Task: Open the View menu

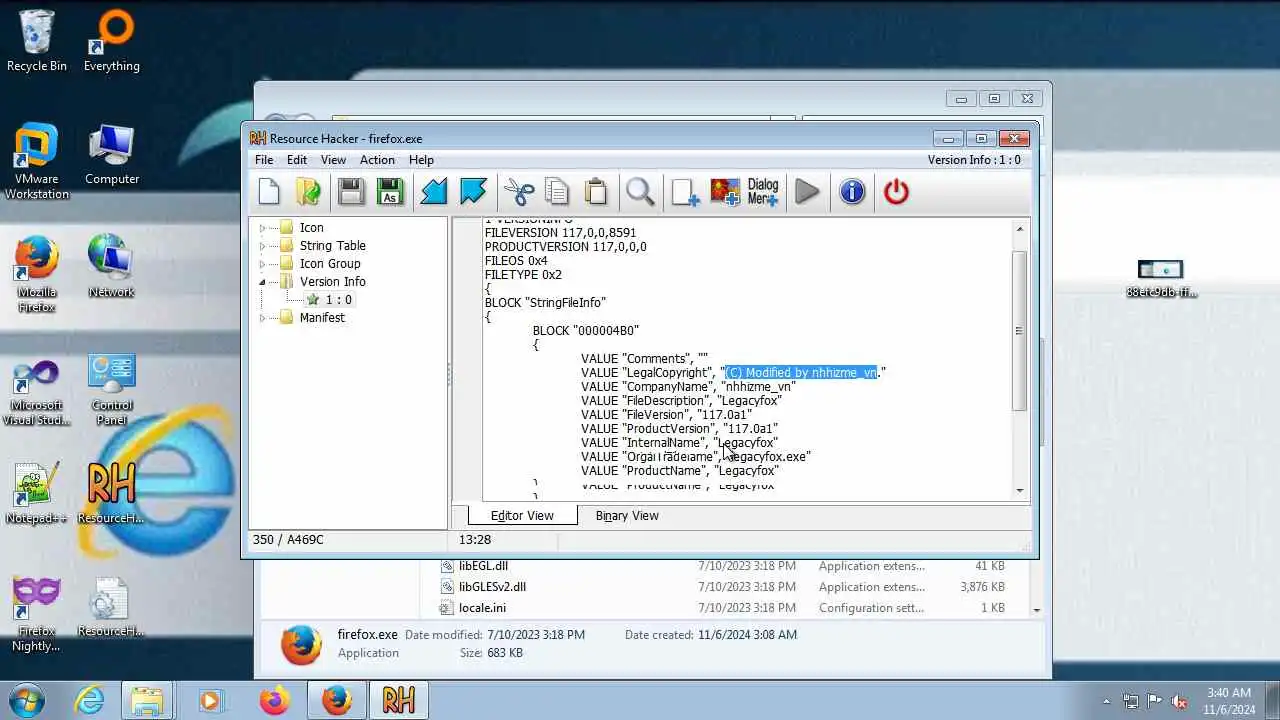Action: click(333, 160)
